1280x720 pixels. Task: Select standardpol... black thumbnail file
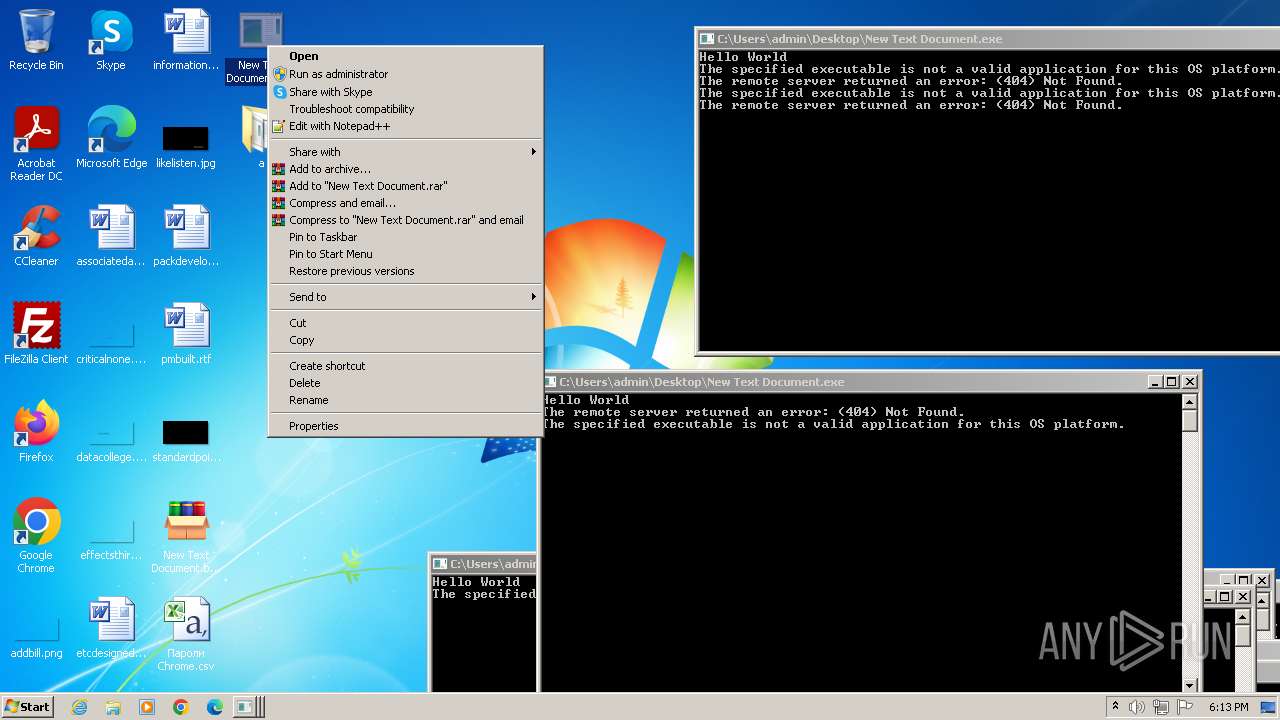186,440
